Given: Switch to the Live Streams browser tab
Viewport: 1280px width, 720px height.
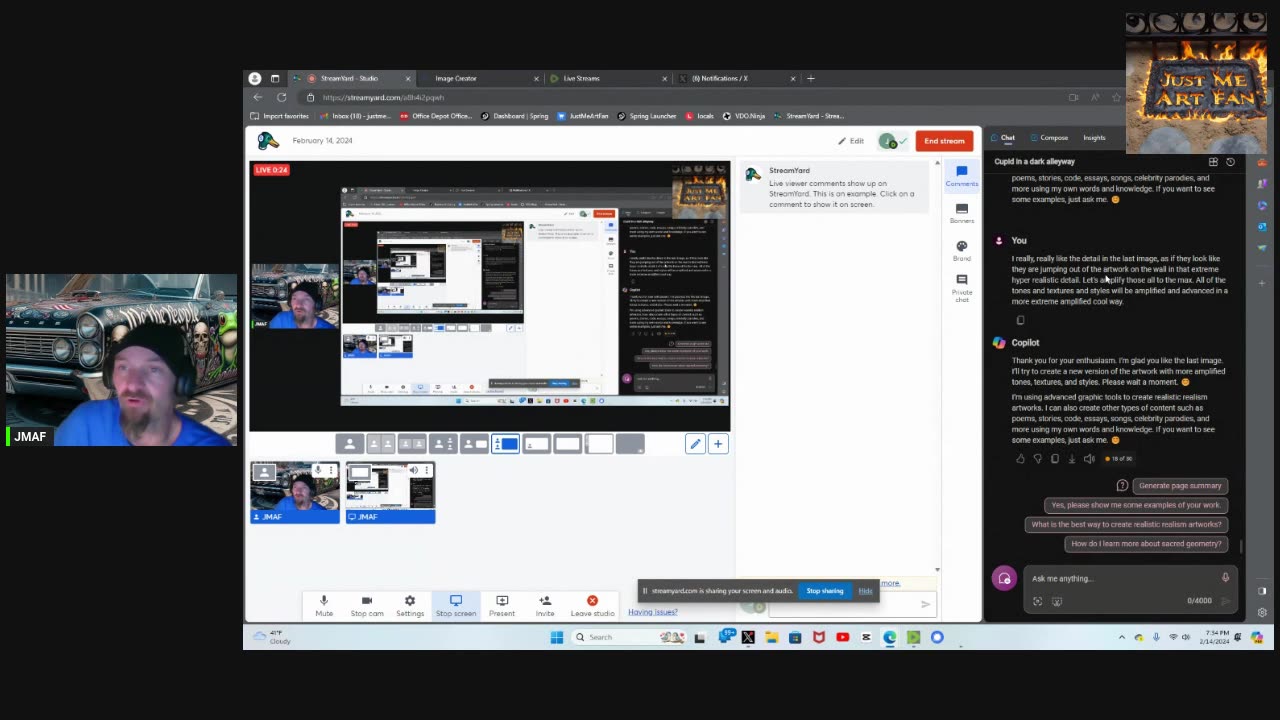Looking at the screenshot, I should coord(606,78).
